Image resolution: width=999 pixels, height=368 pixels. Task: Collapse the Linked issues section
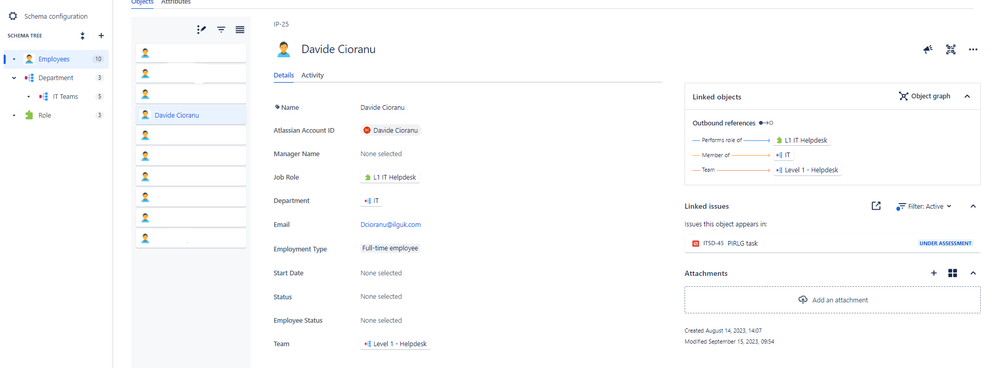pyautogui.click(x=973, y=206)
